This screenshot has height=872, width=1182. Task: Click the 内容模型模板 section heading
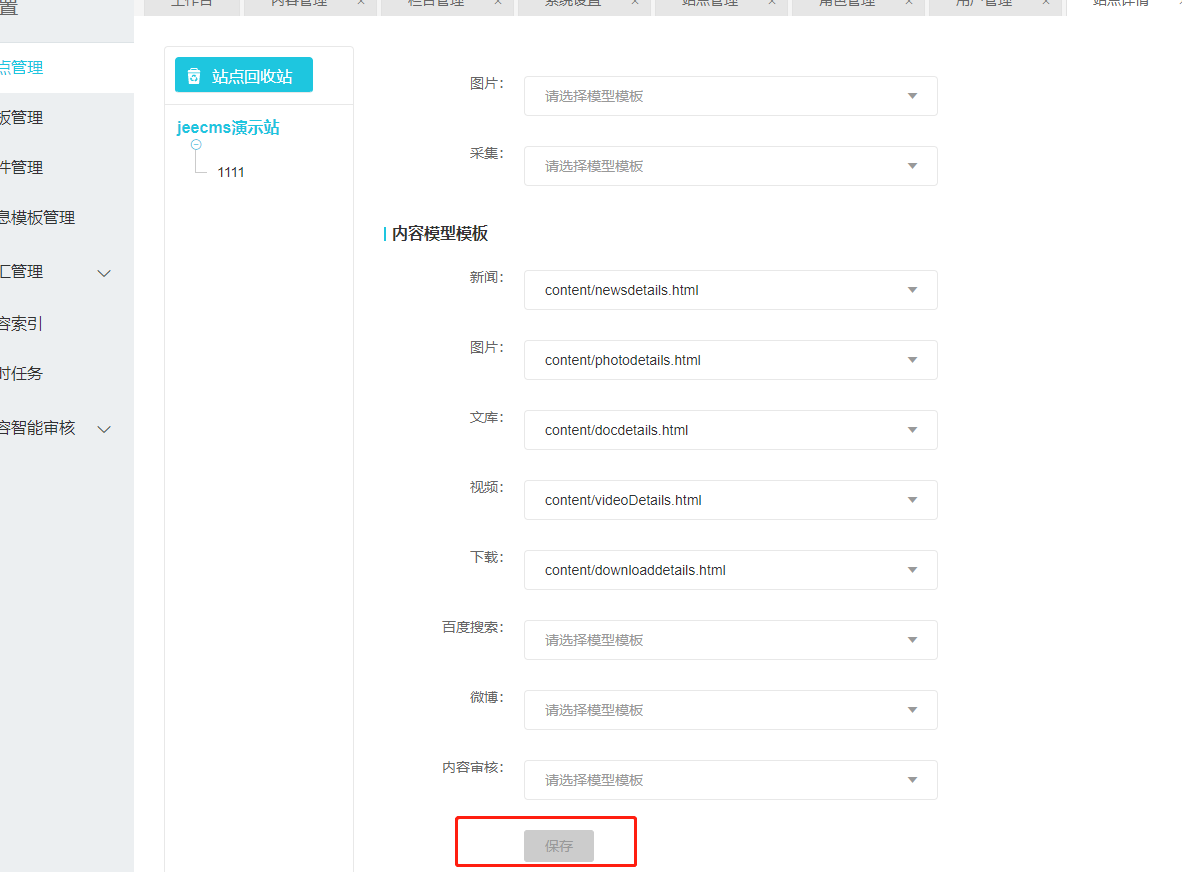click(439, 234)
